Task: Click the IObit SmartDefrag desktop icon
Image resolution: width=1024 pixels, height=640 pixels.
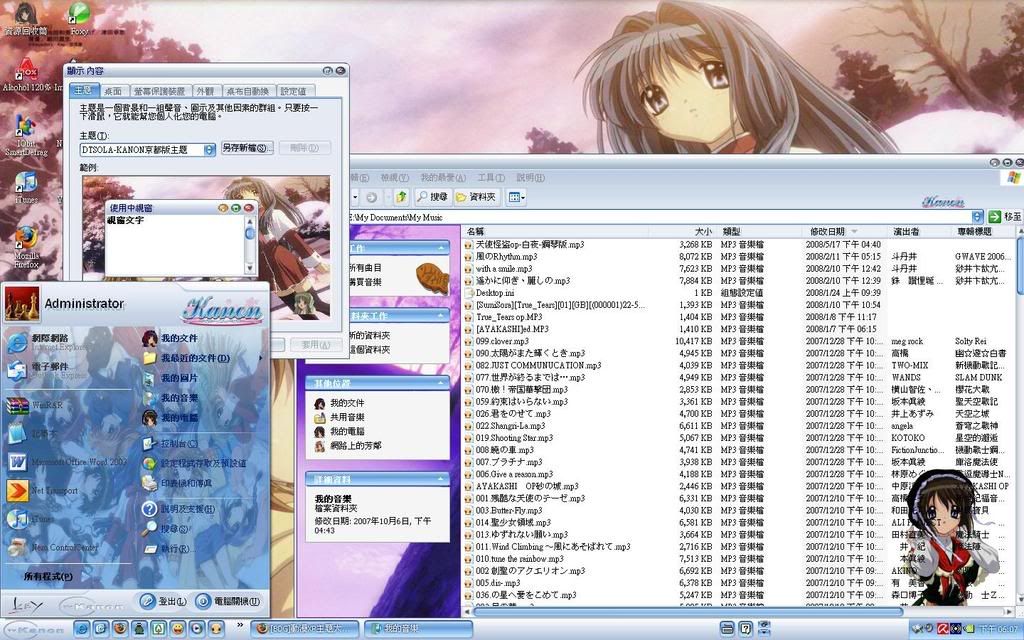Action: coord(26,136)
